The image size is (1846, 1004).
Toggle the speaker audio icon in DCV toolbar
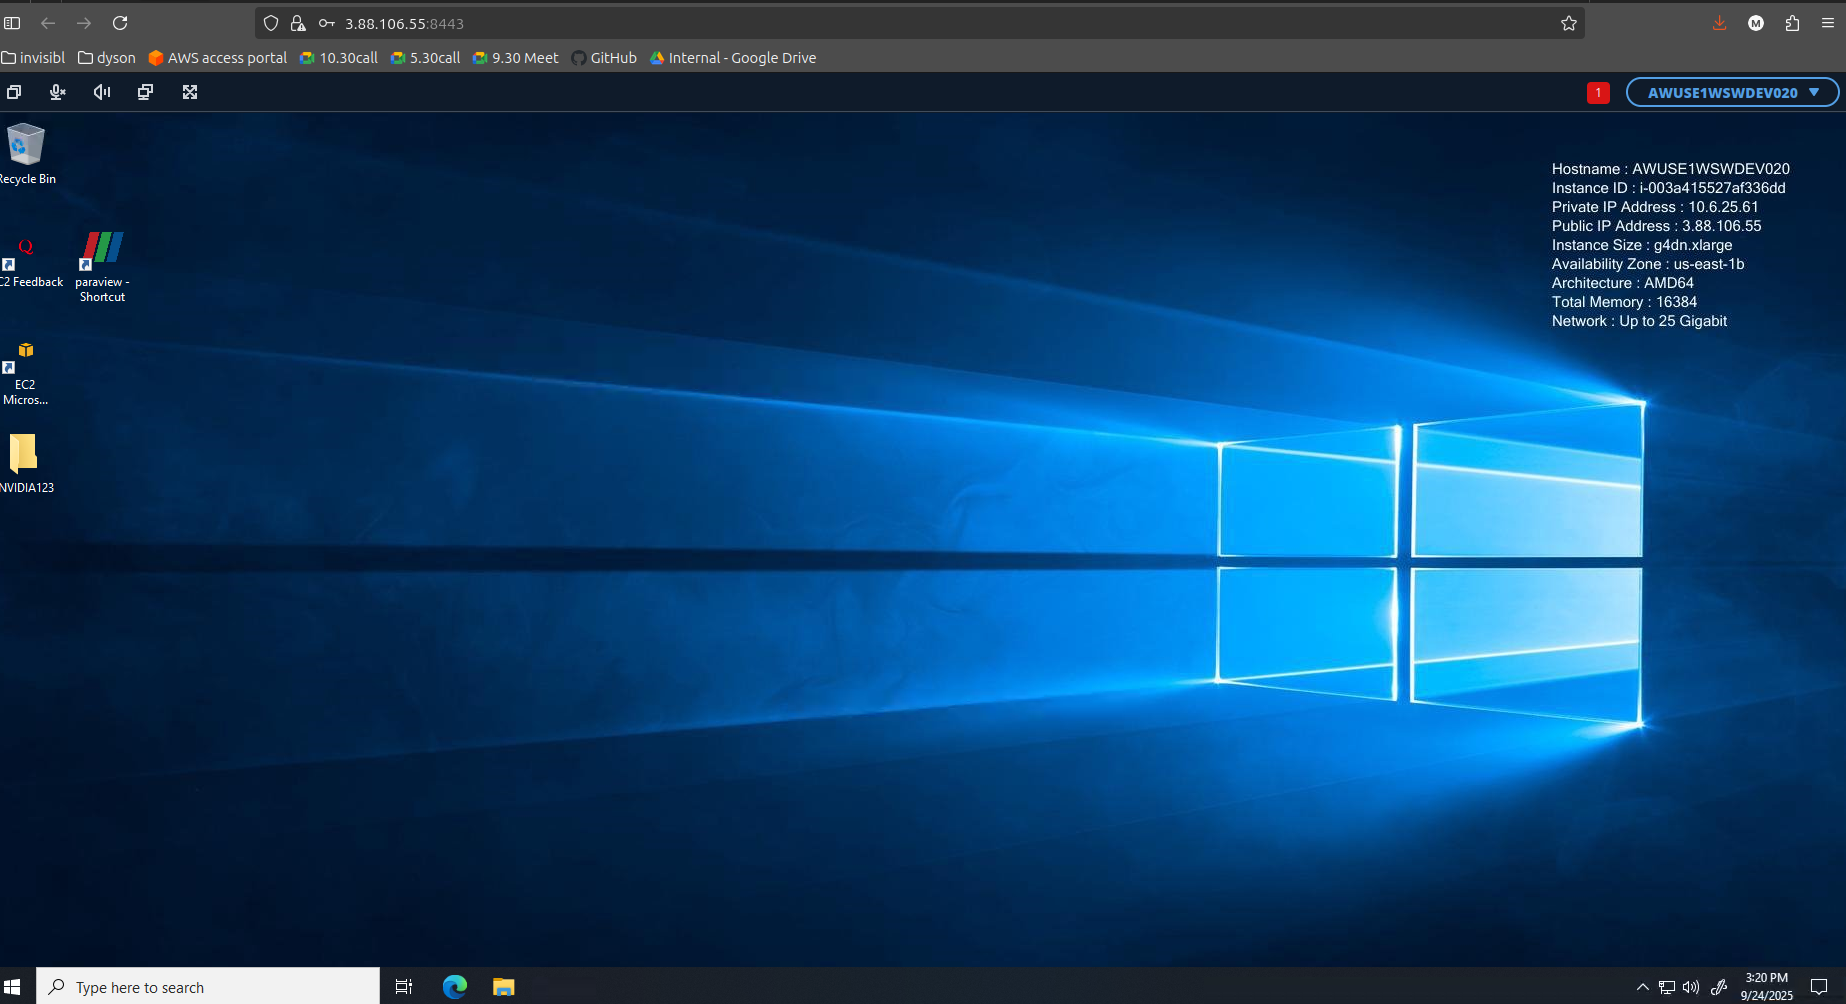(x=102, y=92)
